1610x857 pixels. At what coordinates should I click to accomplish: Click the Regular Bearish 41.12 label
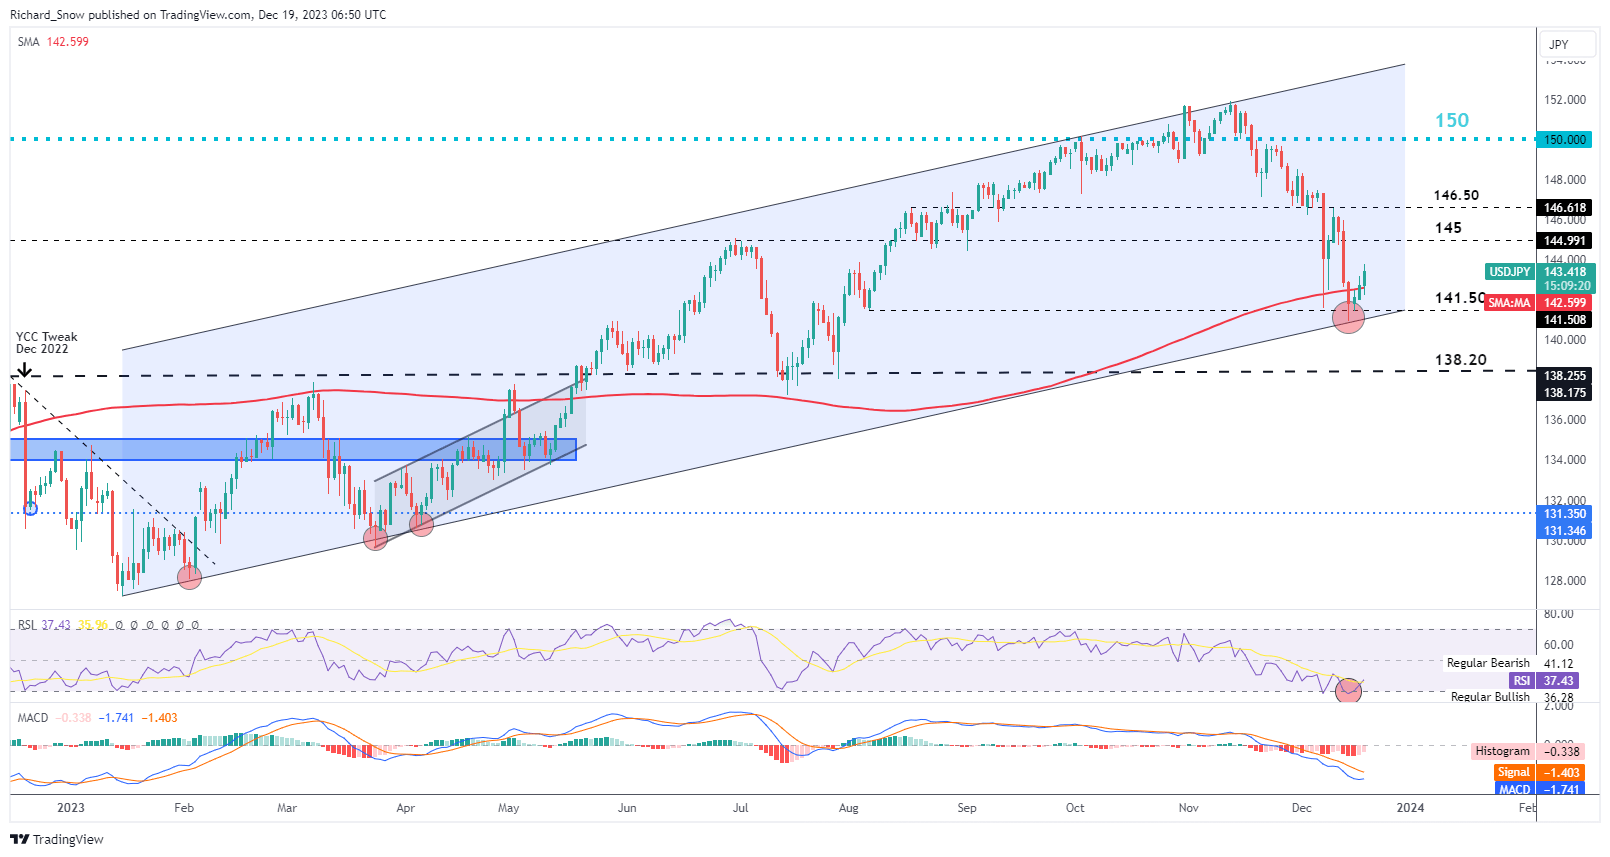point(1510,663)
